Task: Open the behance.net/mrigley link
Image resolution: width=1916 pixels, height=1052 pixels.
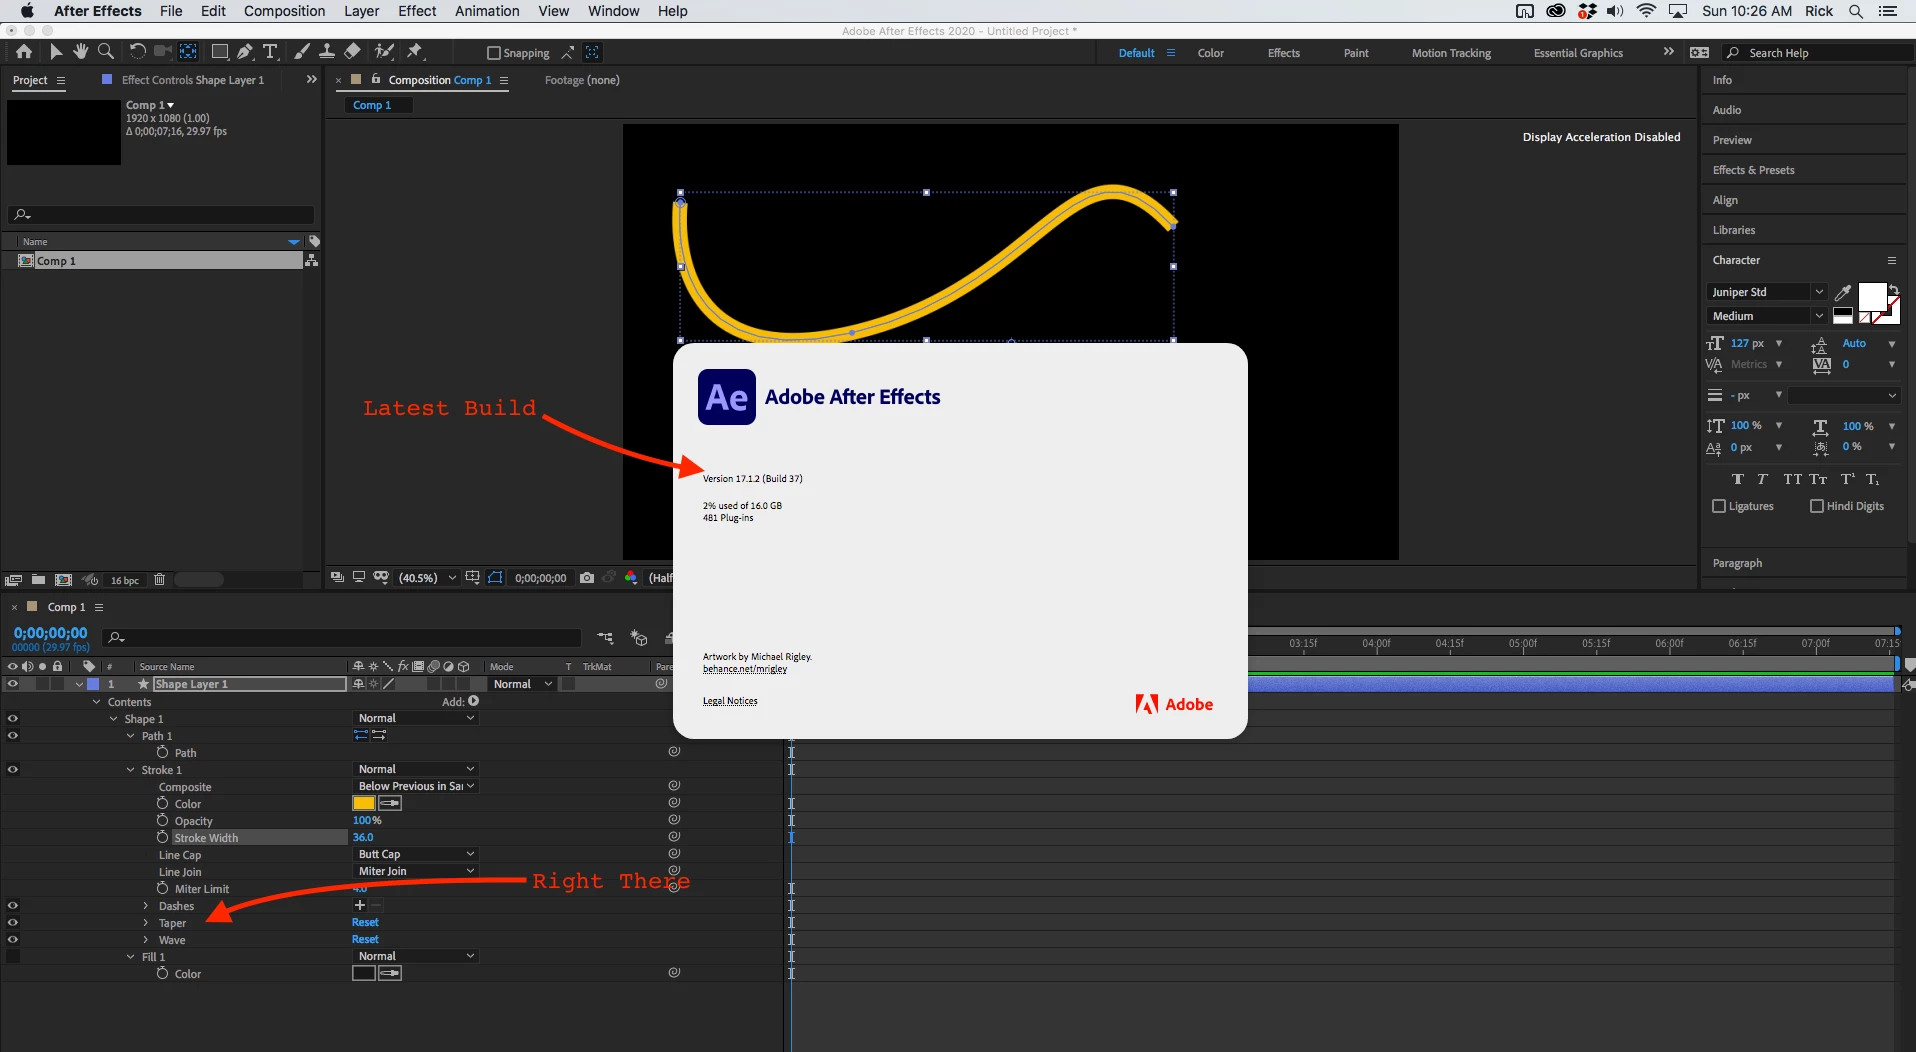Action: [745, 669]
